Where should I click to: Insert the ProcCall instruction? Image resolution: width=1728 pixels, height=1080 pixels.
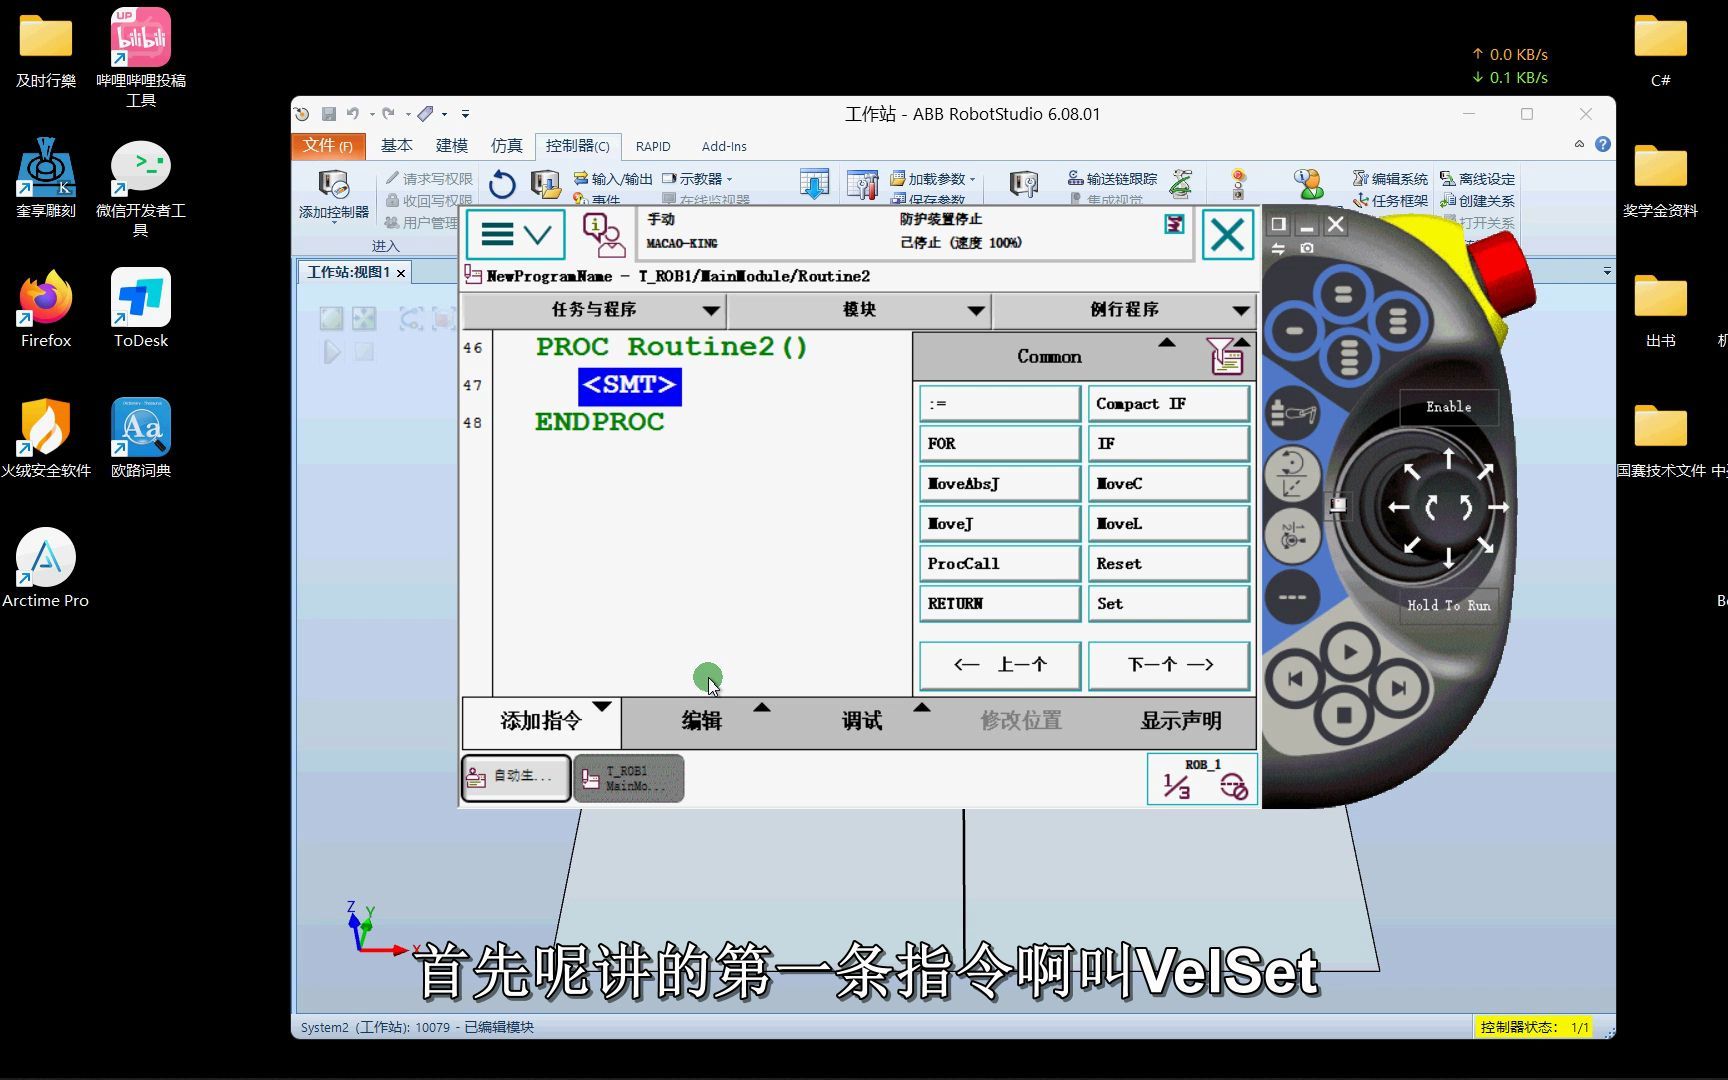[x=1000, y=564]
